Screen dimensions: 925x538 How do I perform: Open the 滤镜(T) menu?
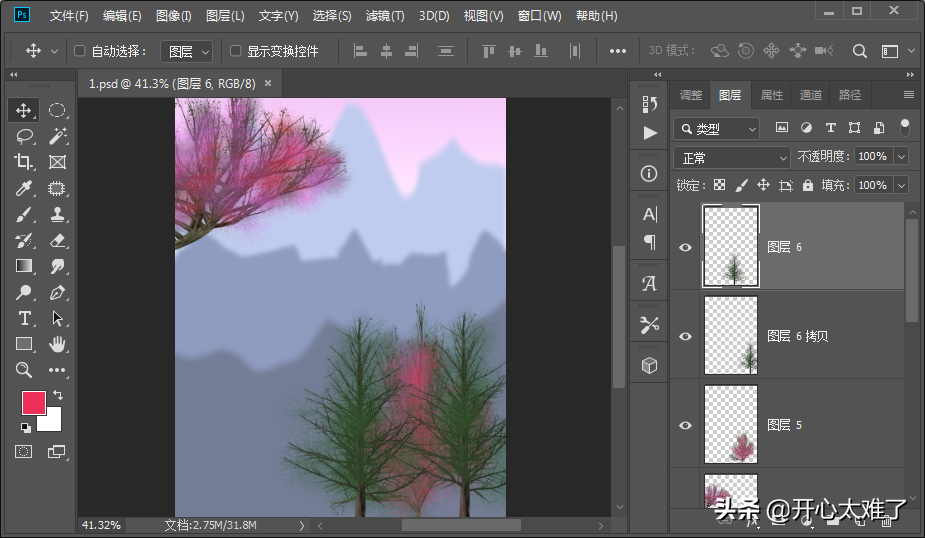click(x=385, y=16)
